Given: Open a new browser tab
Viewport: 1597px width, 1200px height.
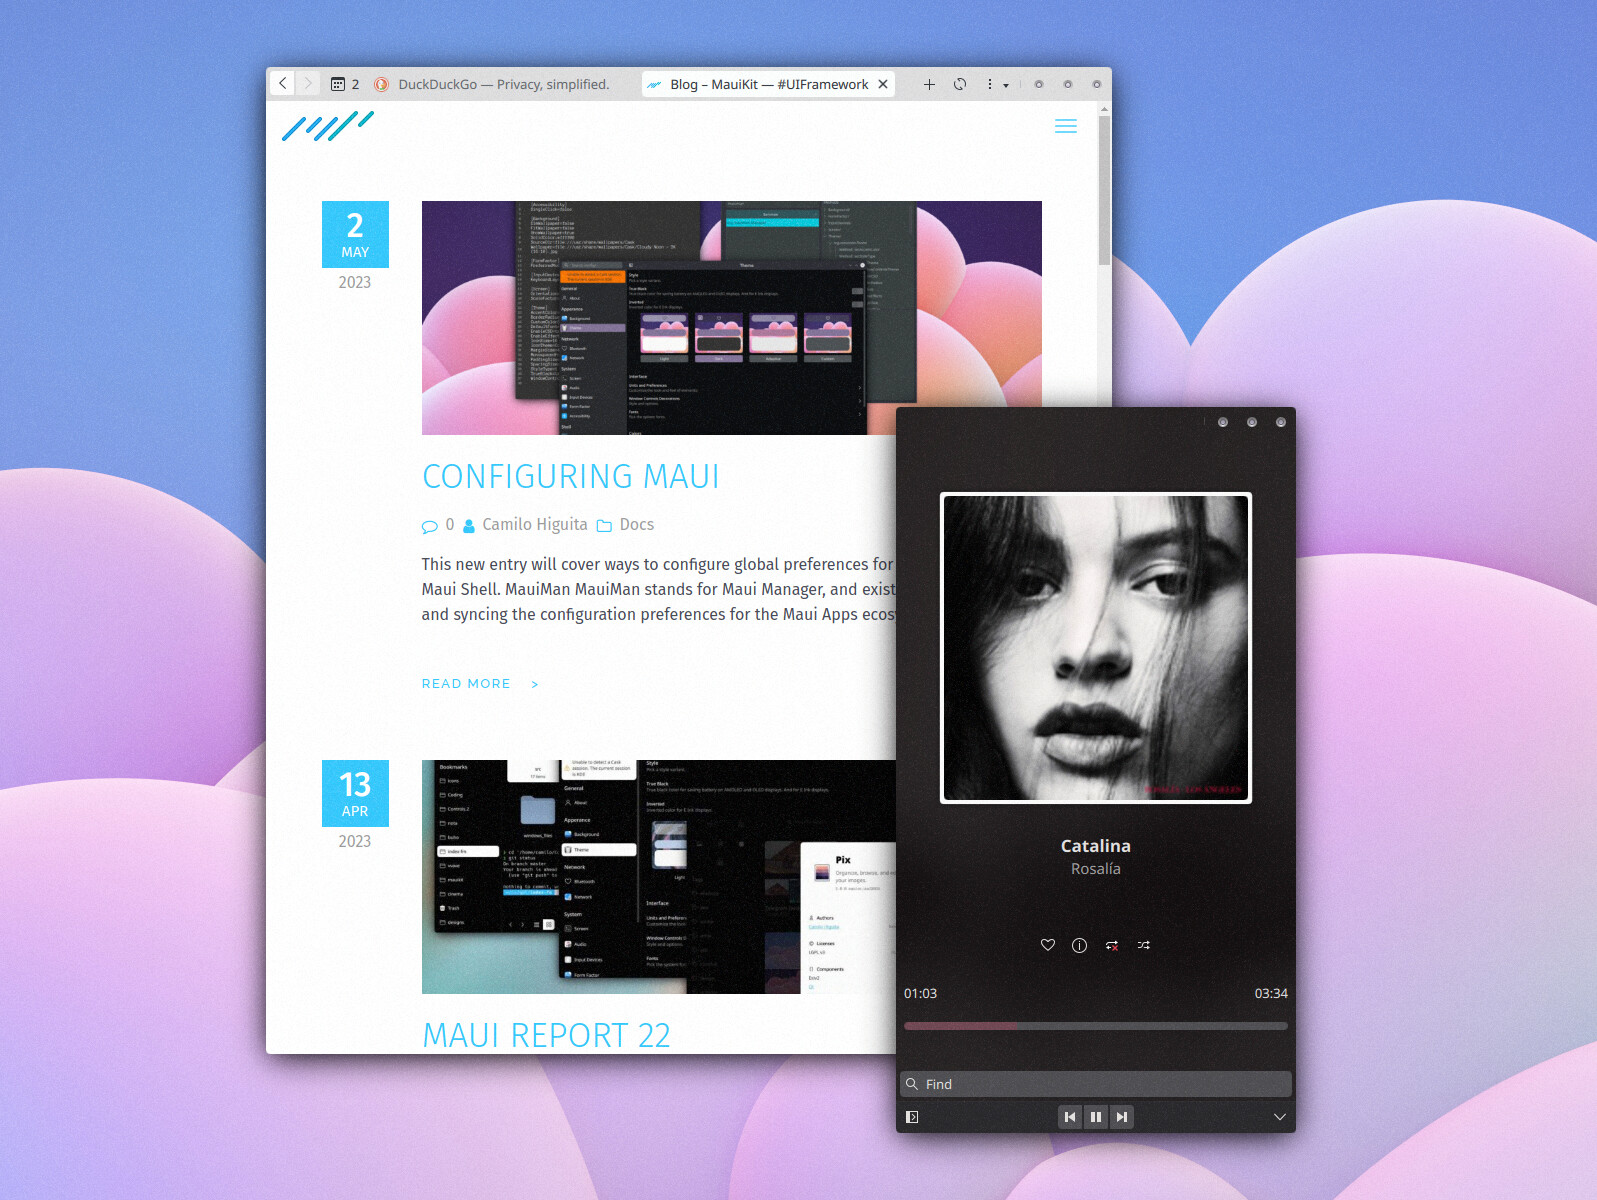Looking at the screenshot, I should (929, 84).
